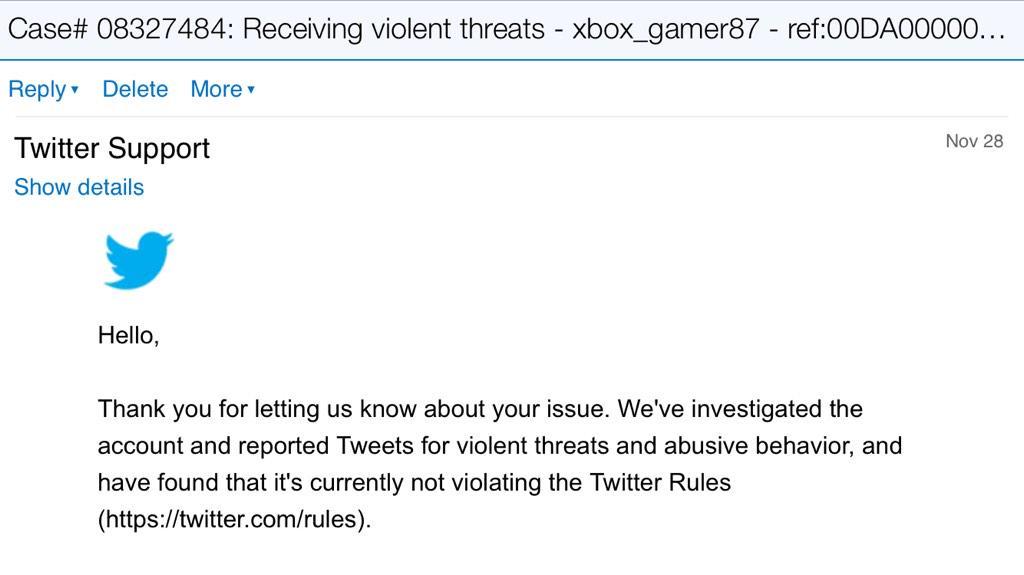Click the words 'Twitter Rules' in body
The height and width of the screenshot is (575, 1024).
click(x=660, y=482)
